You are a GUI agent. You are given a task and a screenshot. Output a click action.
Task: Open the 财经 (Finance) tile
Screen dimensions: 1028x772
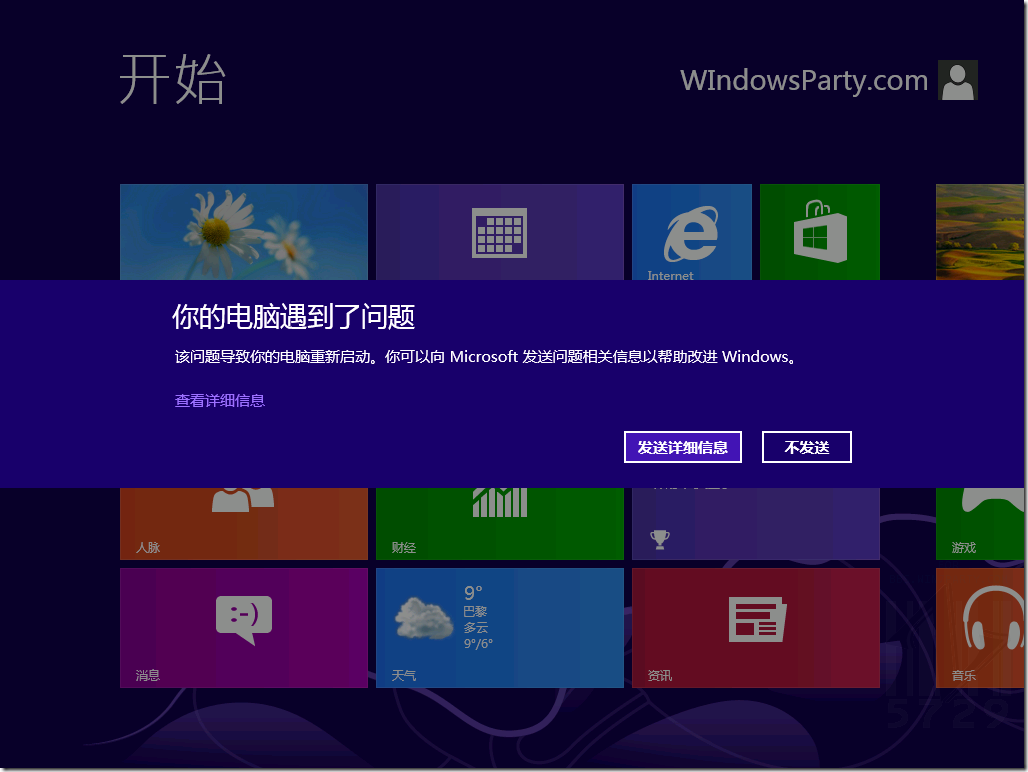500,520
